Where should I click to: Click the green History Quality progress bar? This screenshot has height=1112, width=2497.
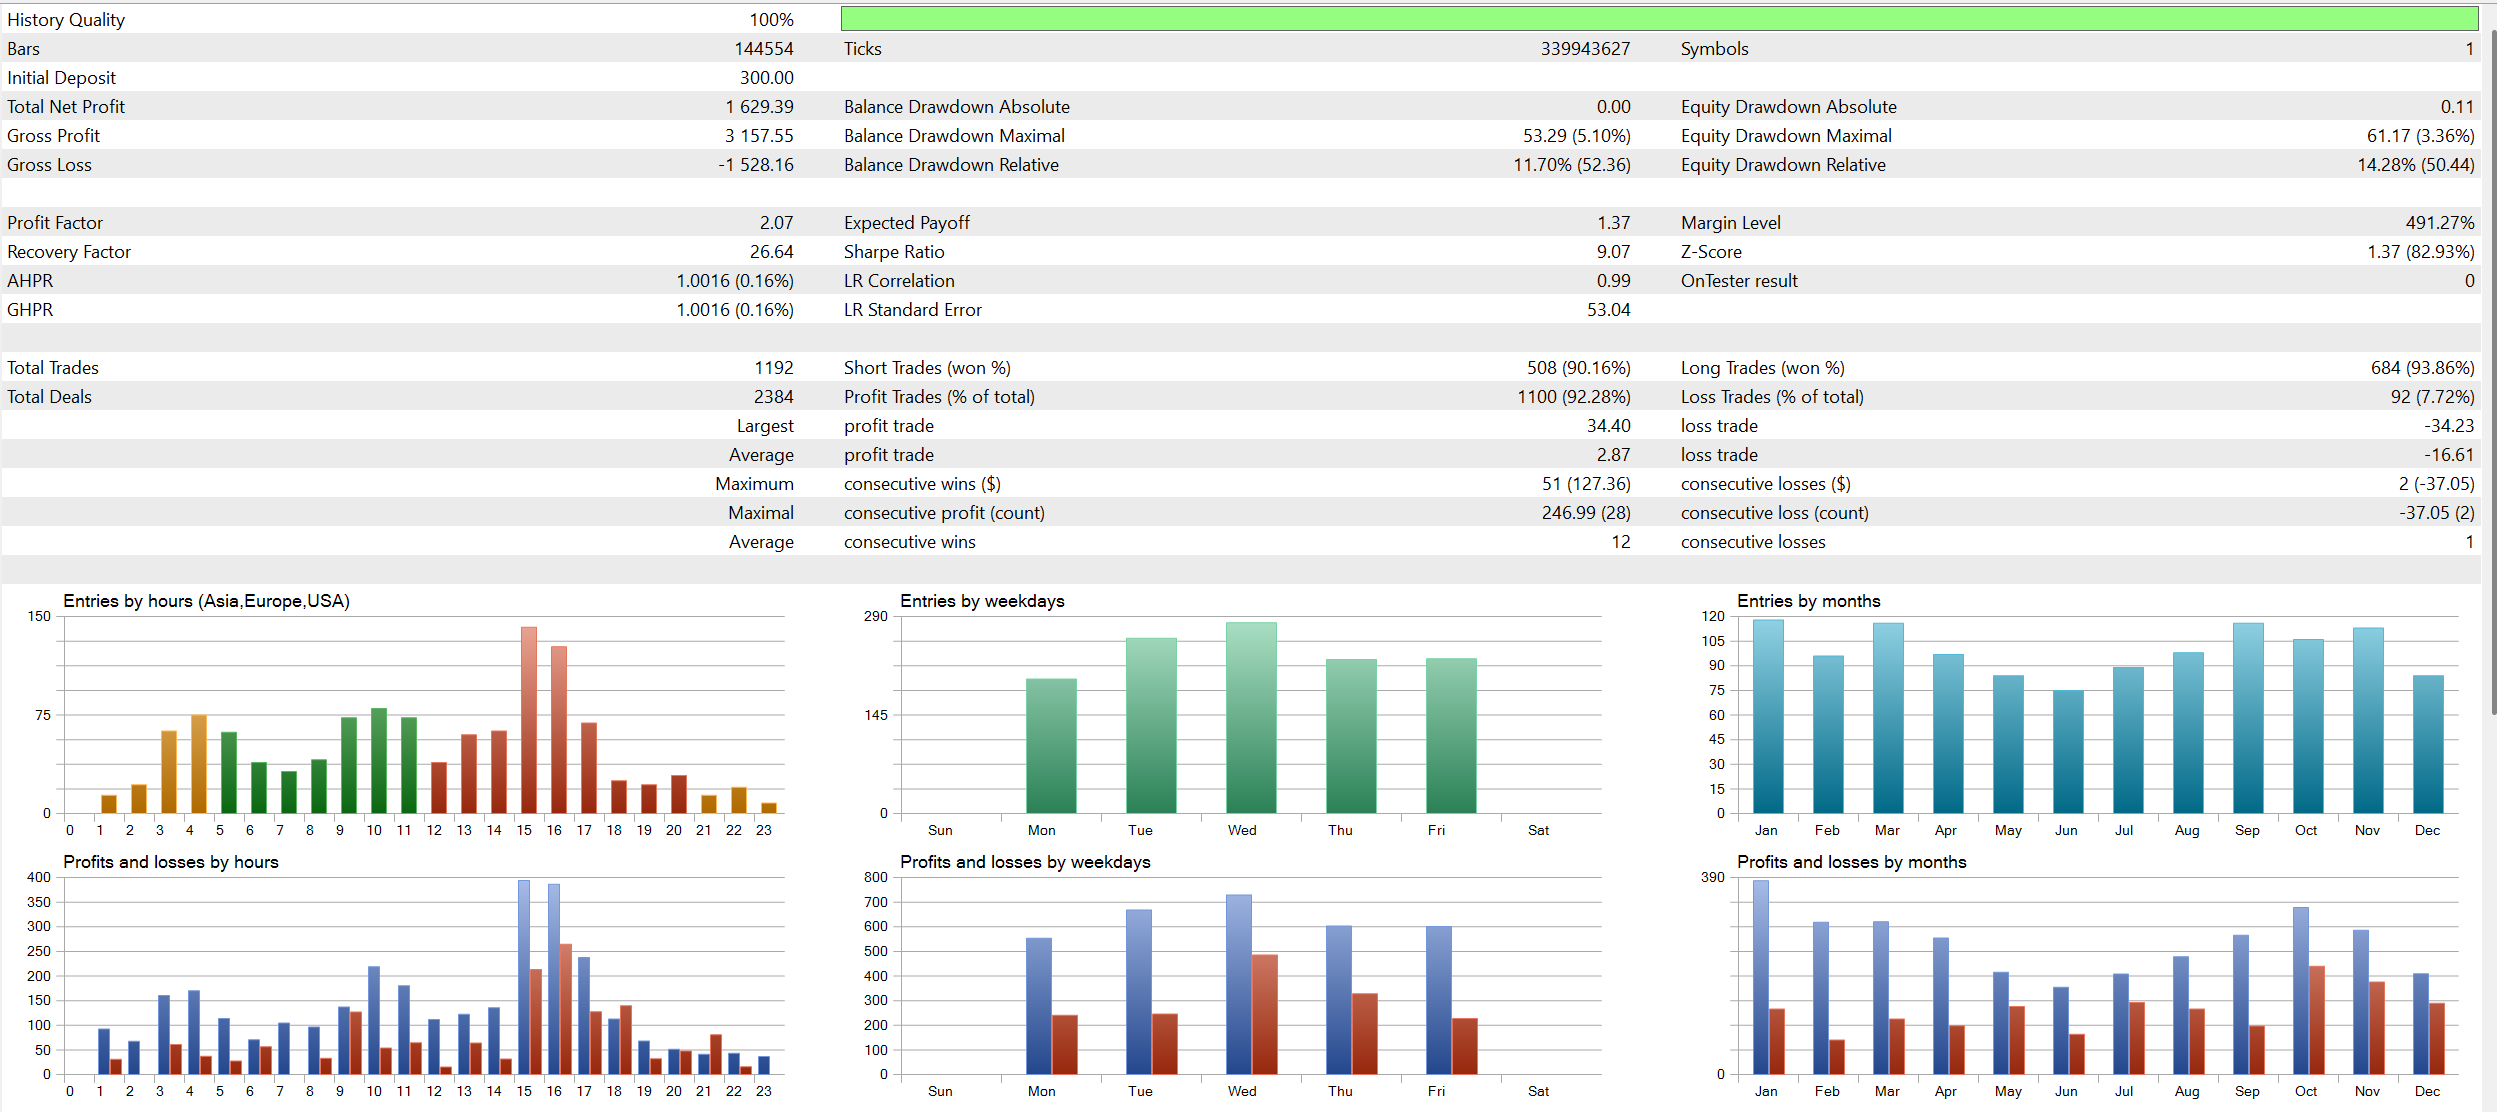pyautogui.click(x=1658, y=19)
